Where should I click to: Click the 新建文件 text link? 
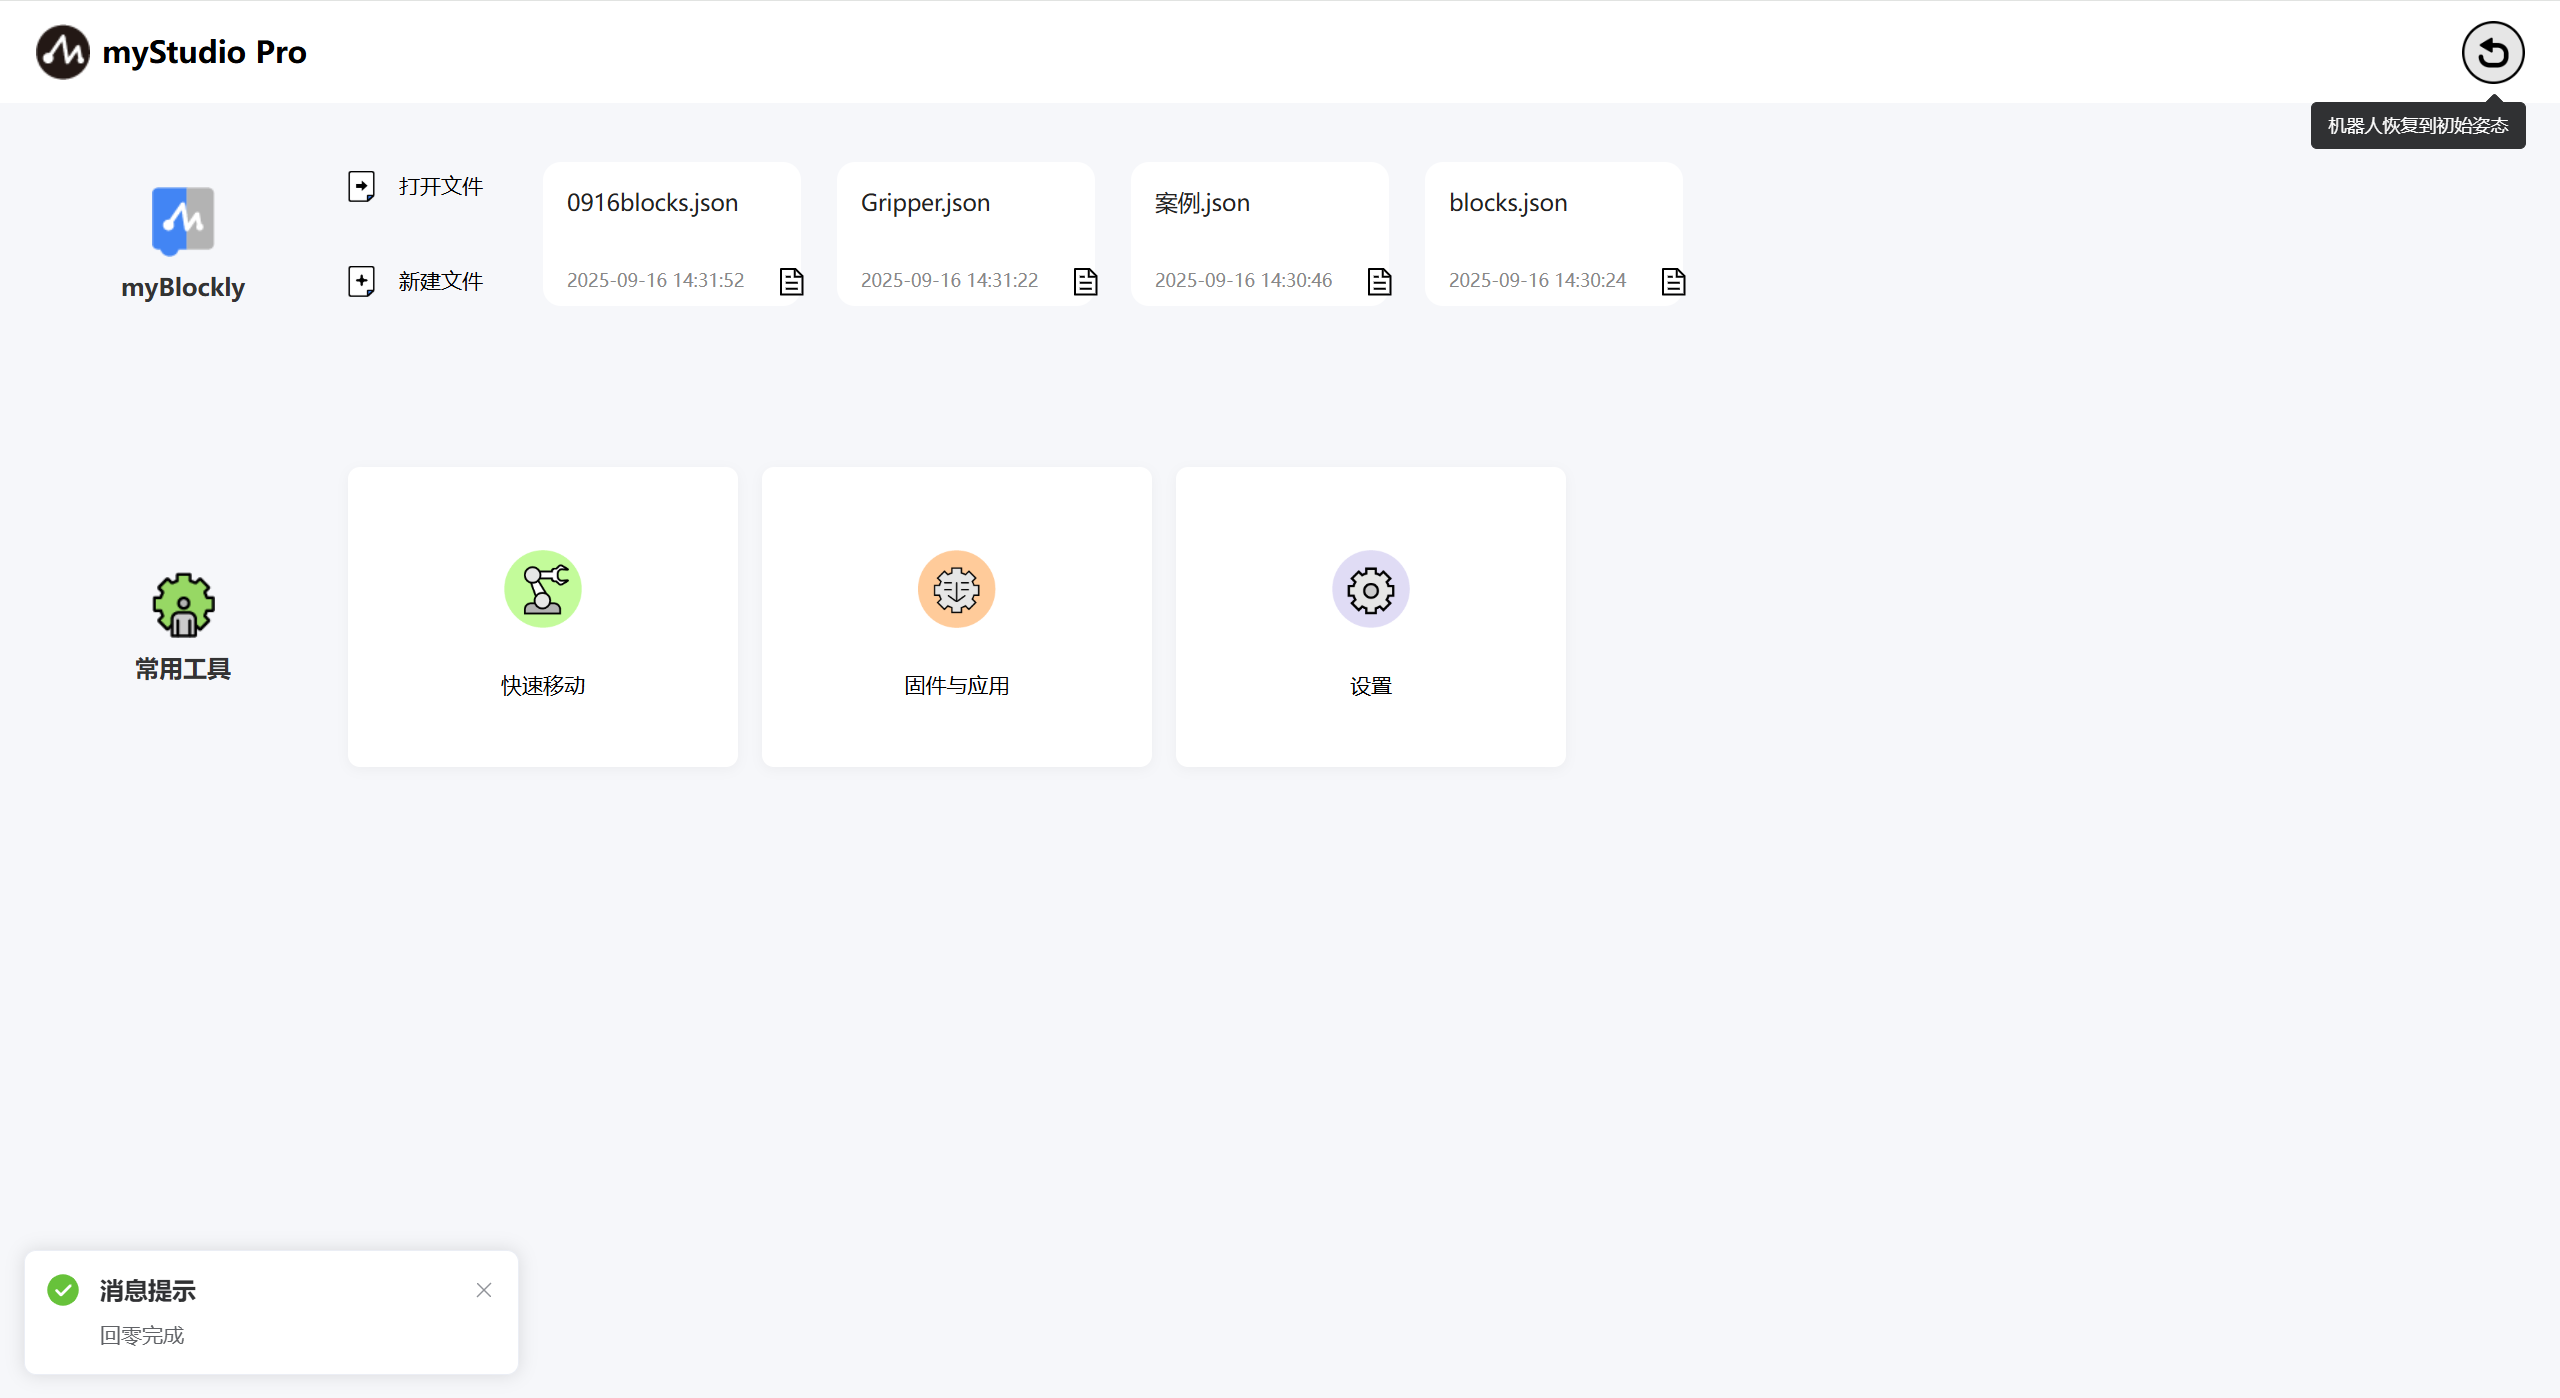(440, 281)
